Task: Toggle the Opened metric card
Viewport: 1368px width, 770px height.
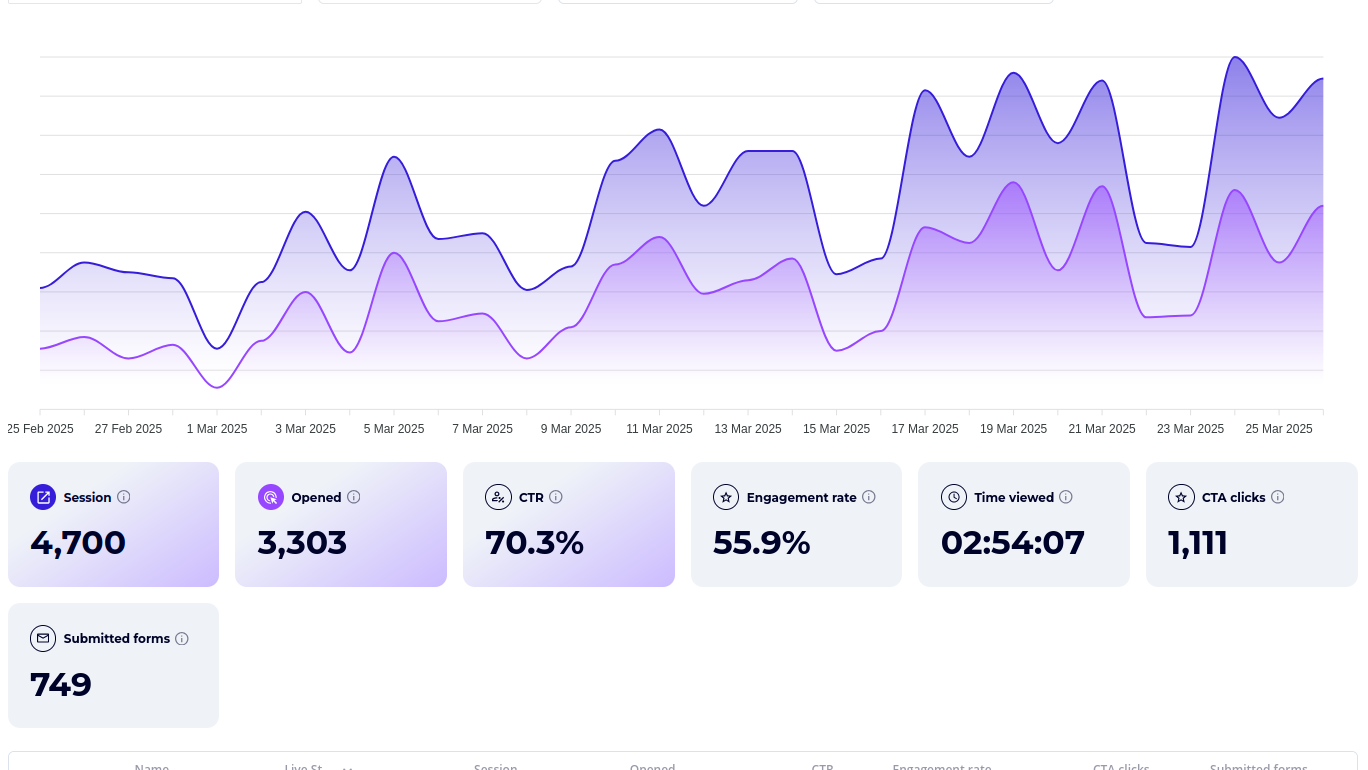Action: 341,524
